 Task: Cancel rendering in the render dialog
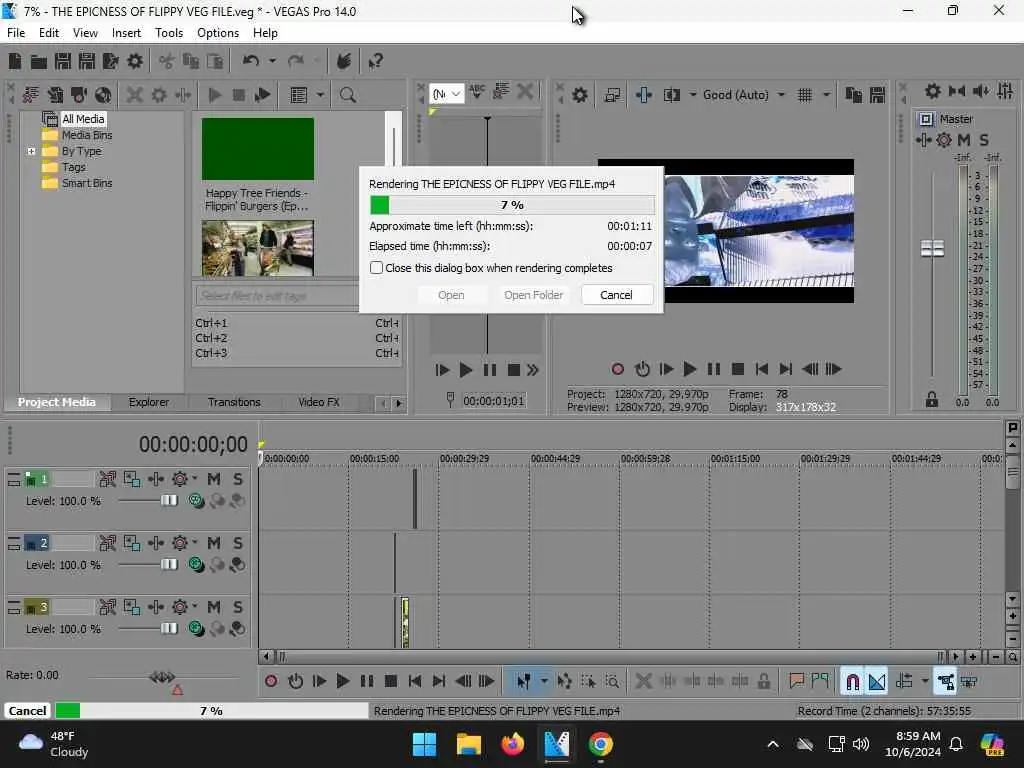tap(616, 295)
